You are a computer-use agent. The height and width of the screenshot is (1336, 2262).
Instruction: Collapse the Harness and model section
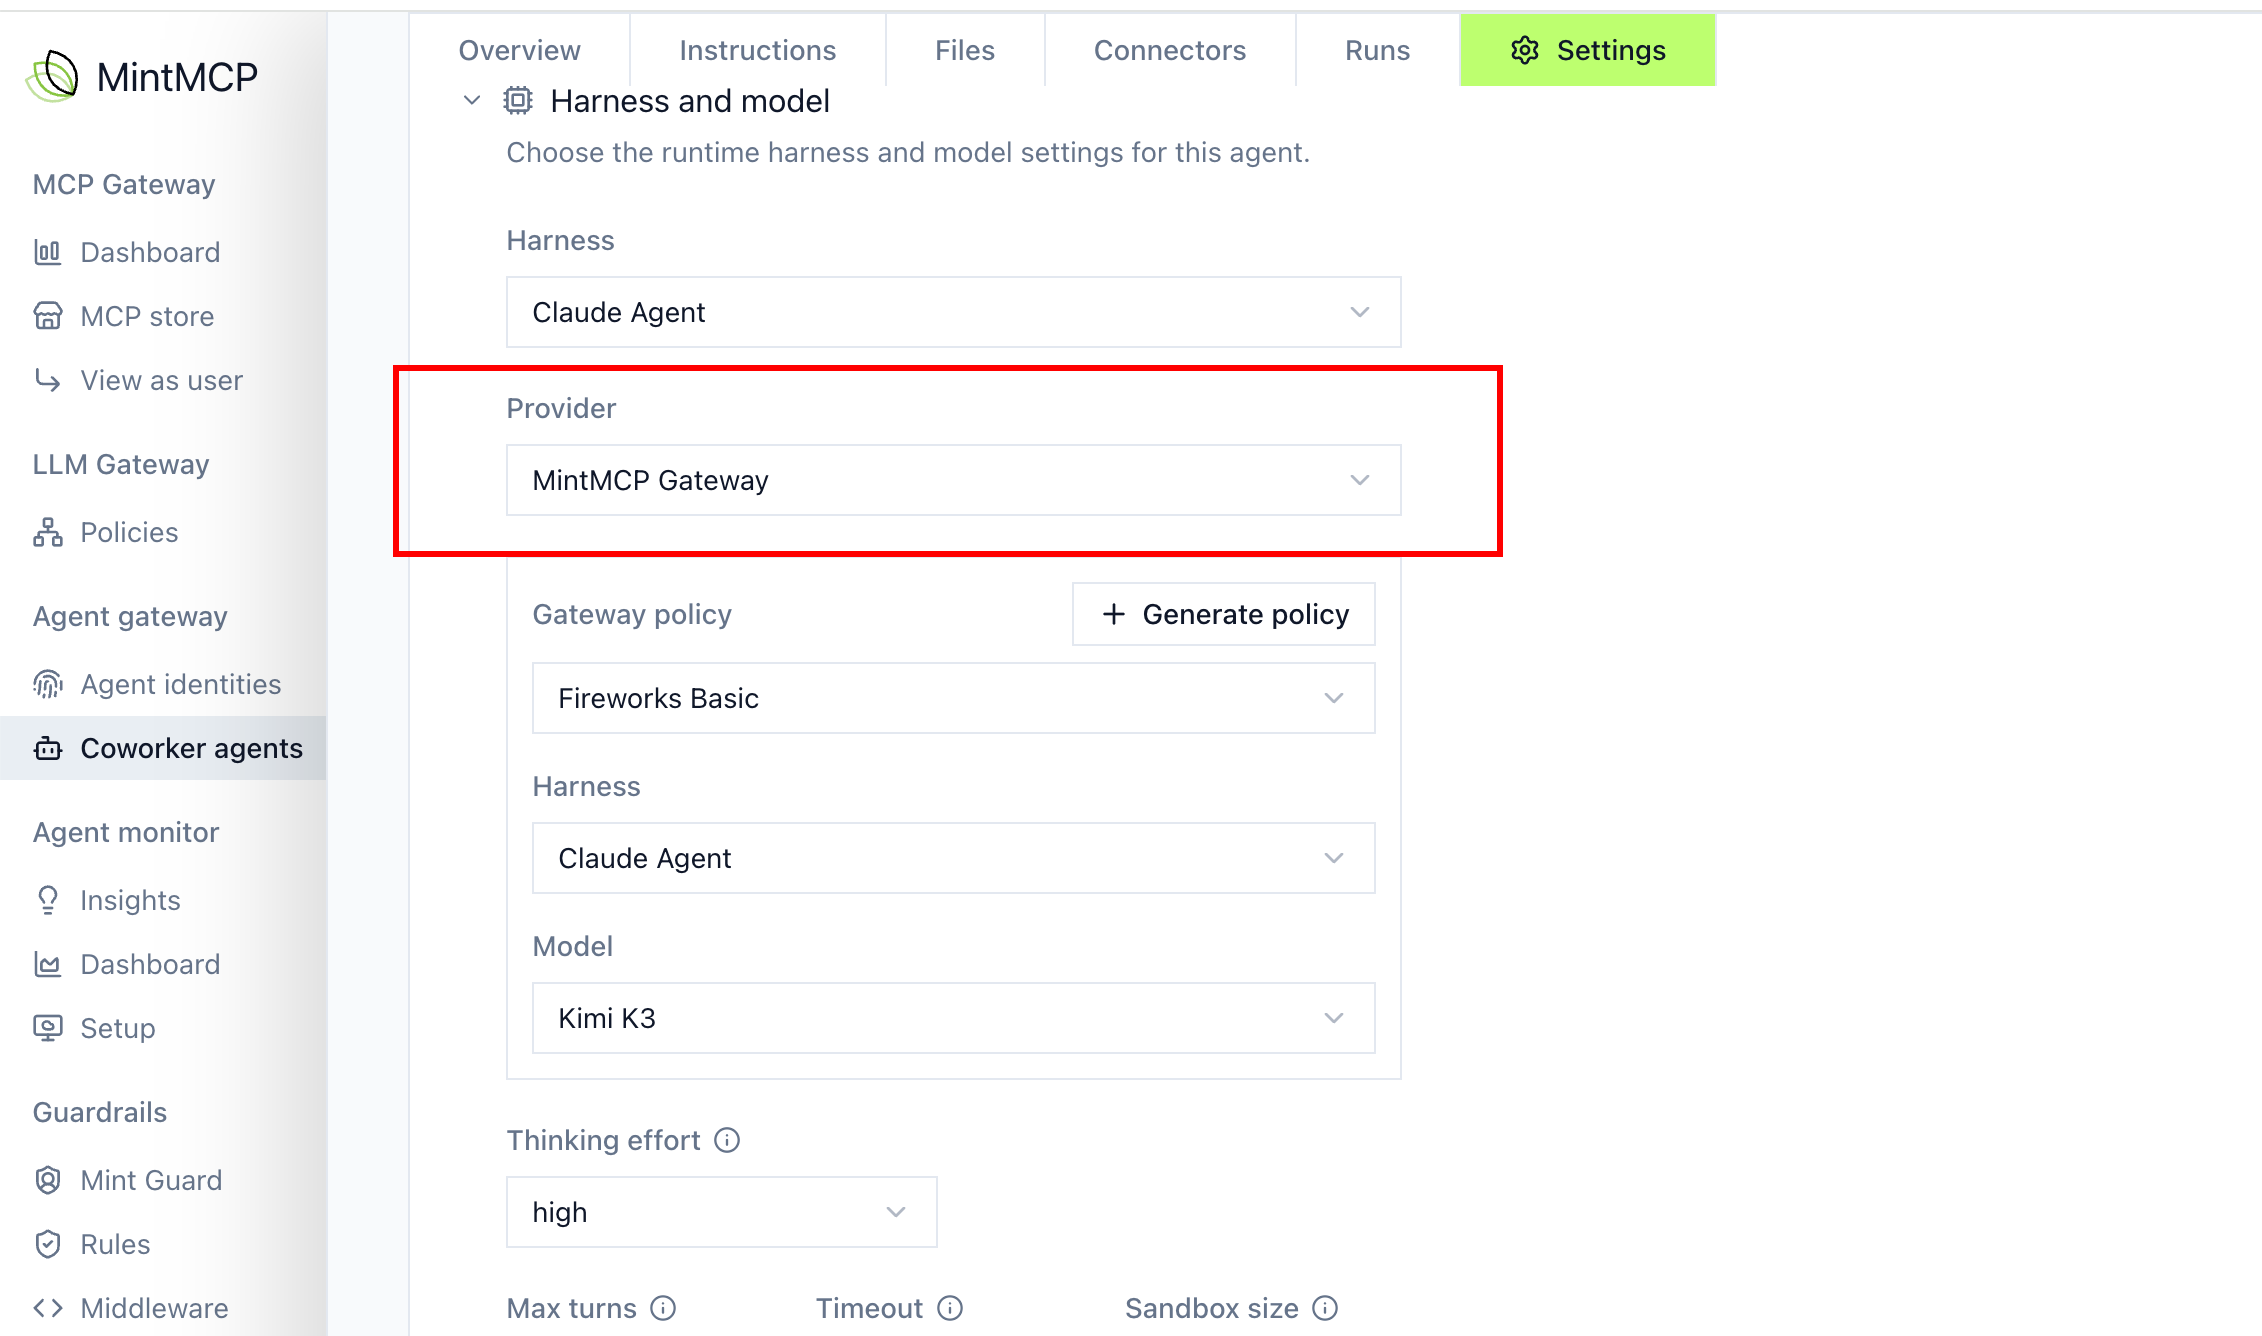click(x=472, y=100)
